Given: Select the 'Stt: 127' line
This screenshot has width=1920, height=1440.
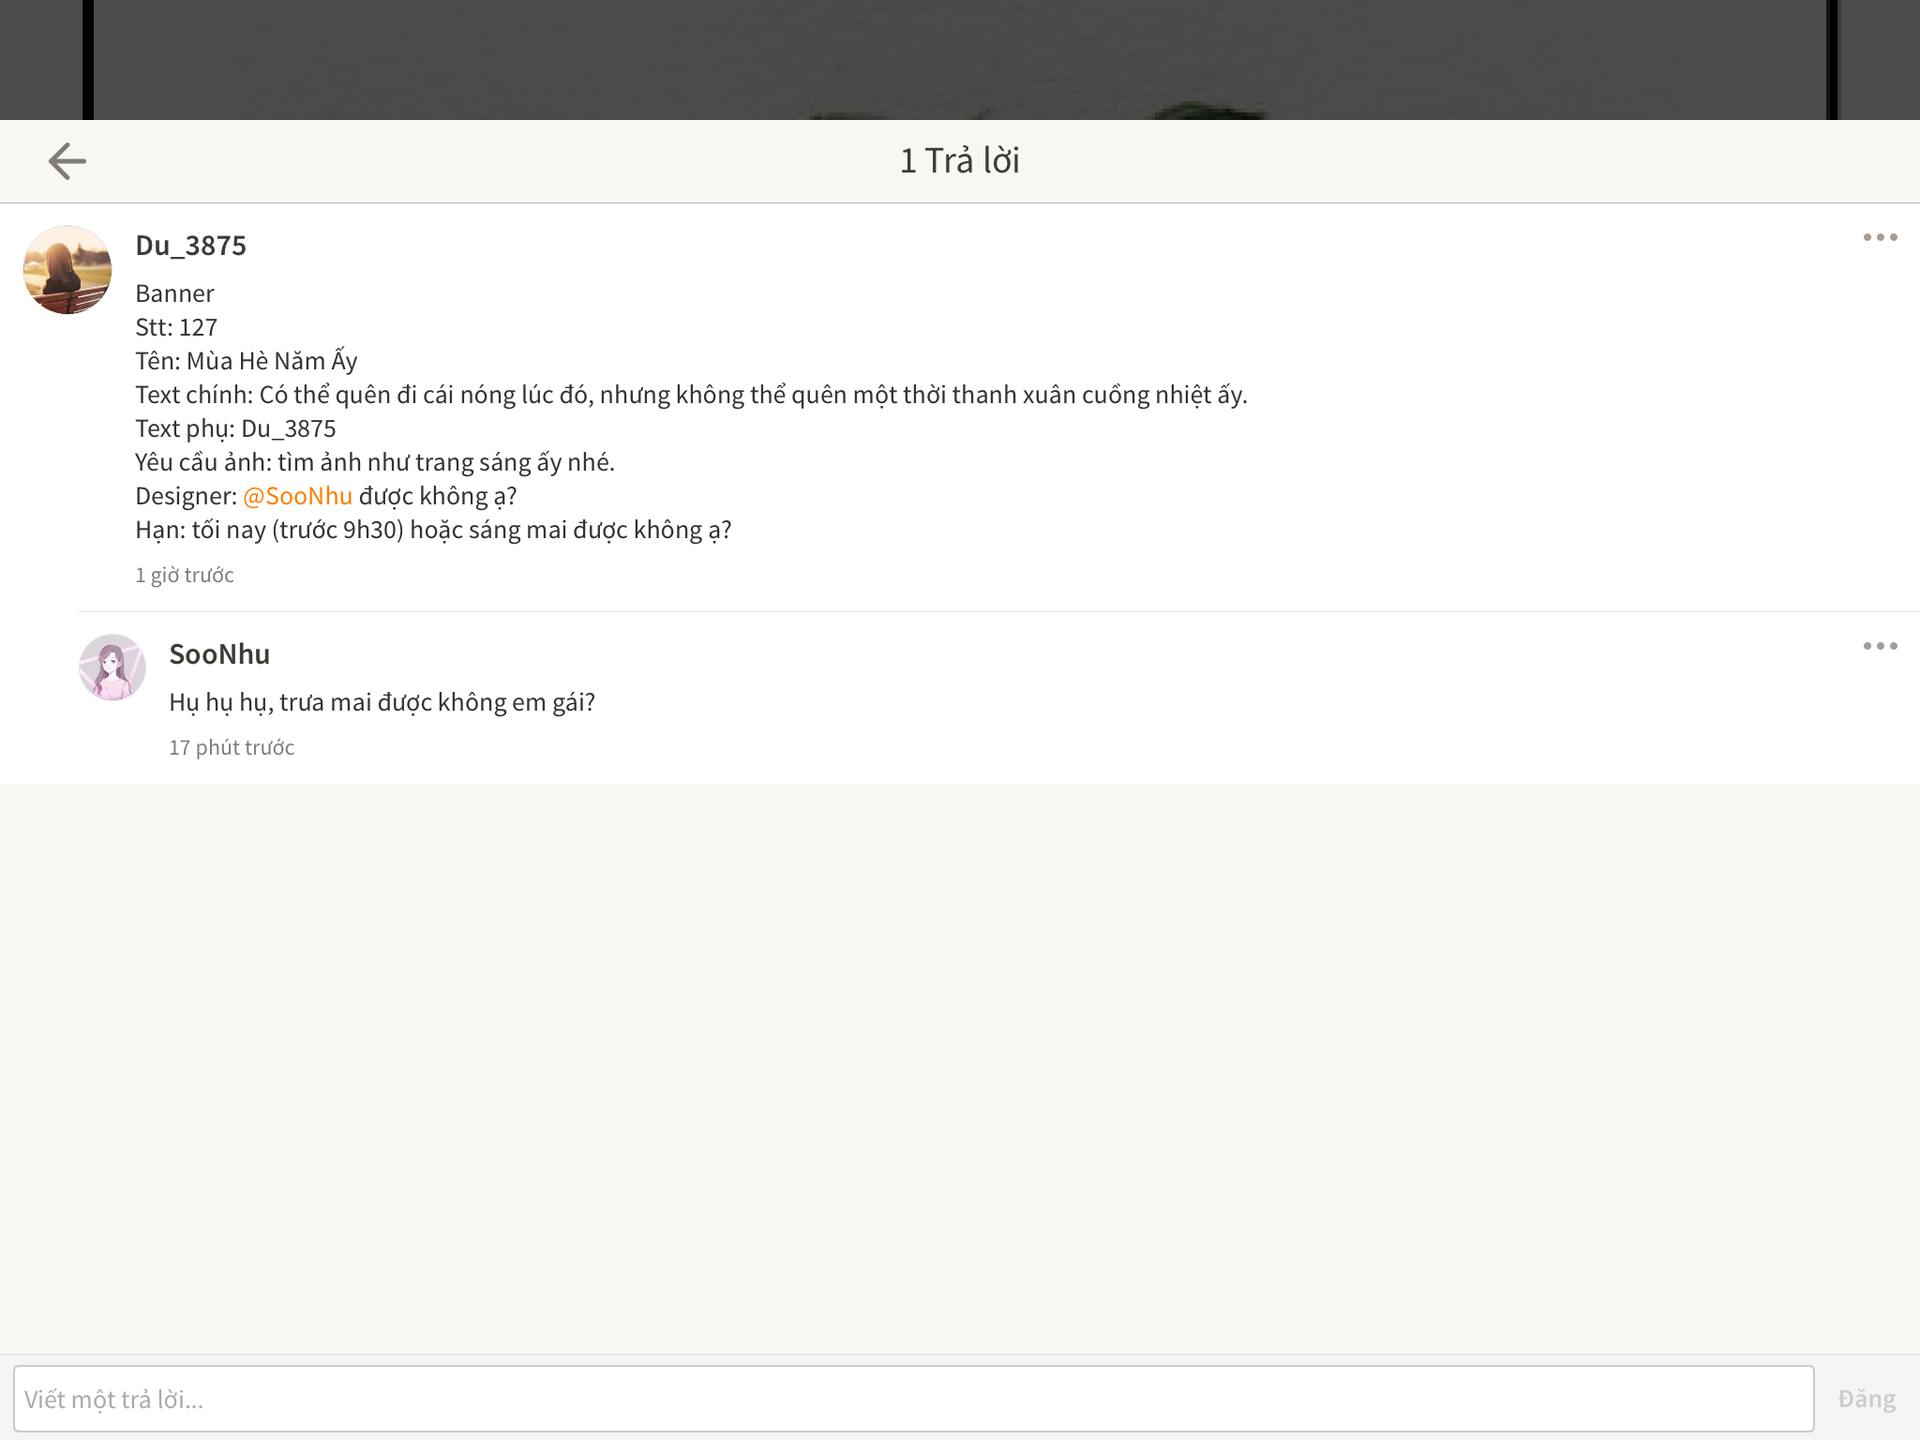Looking at the screenshot, I should click(176, 327).
